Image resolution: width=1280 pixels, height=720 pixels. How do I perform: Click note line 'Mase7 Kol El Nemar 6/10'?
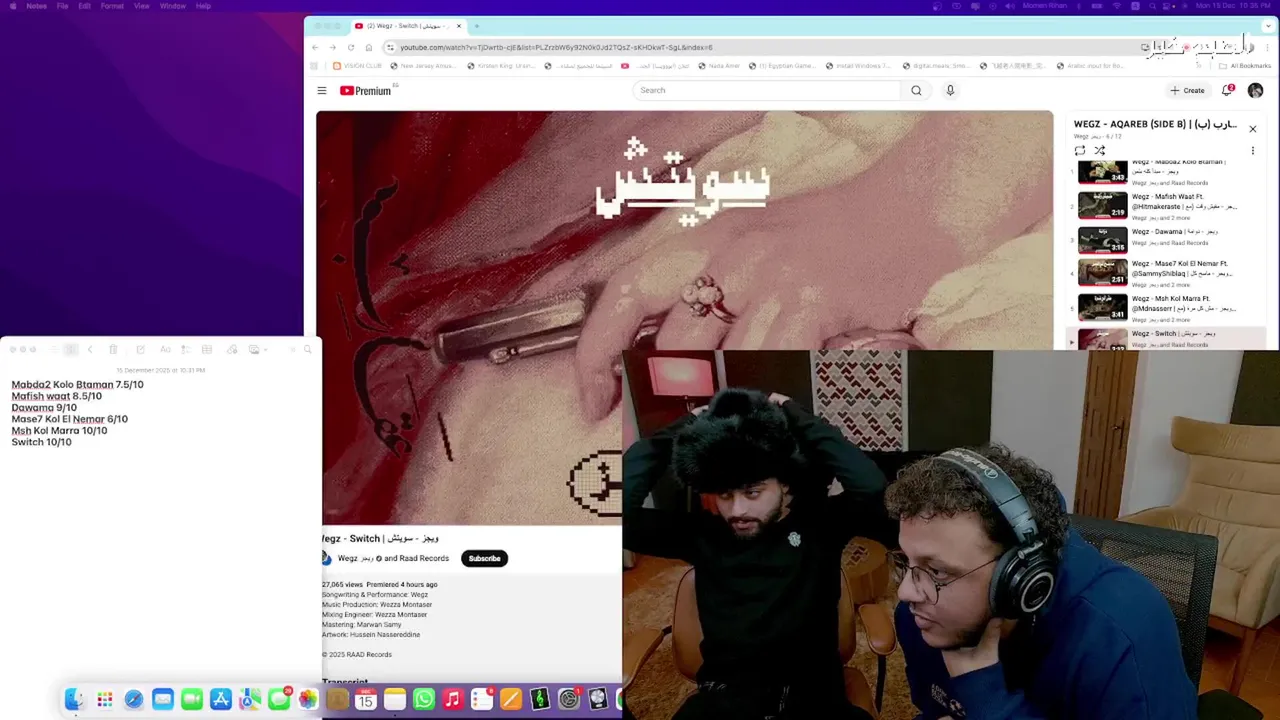coord(69,419)
